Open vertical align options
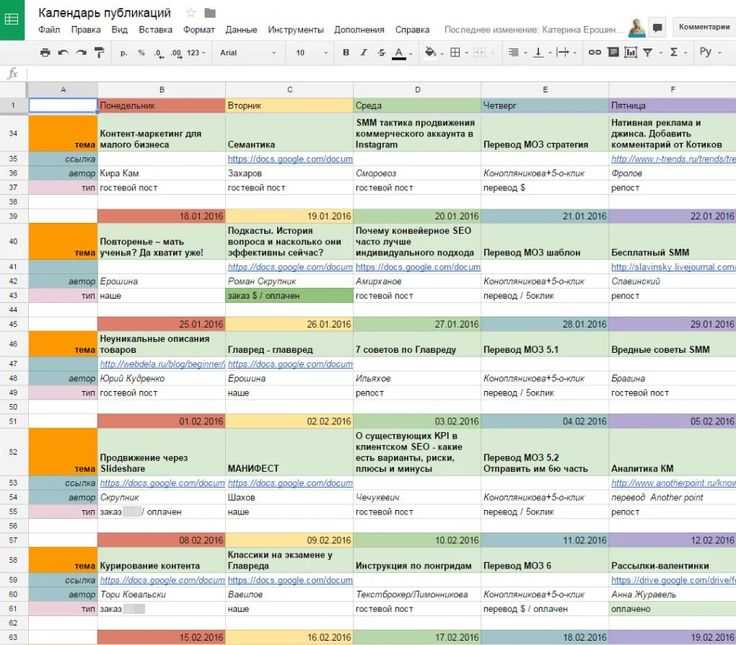Image resolution: width=736 pixels, height=645 pixels. (x=538, y=53)
